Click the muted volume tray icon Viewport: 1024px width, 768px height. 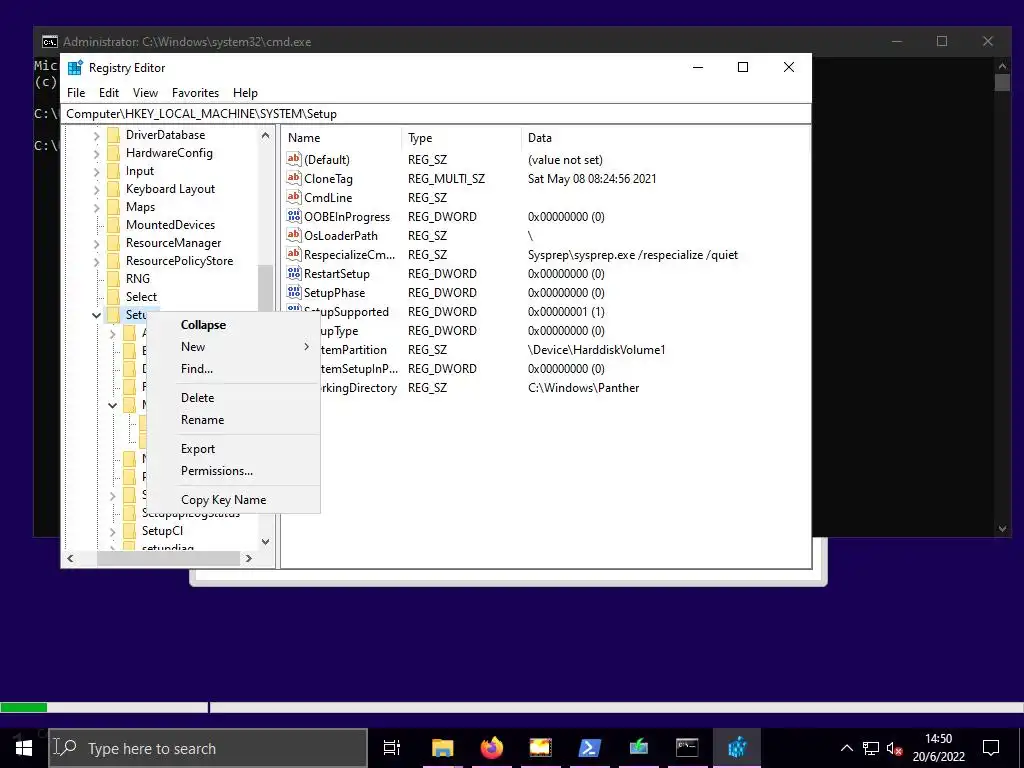pyautogui.click(x=895, y=748)
